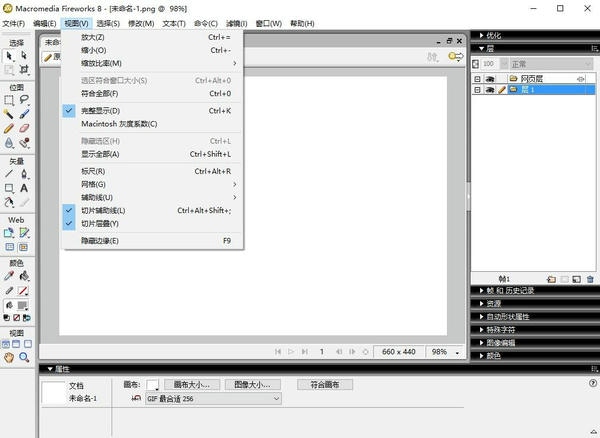Open the 修改(M) menu
Screen dimensions: 600x438
141,24
